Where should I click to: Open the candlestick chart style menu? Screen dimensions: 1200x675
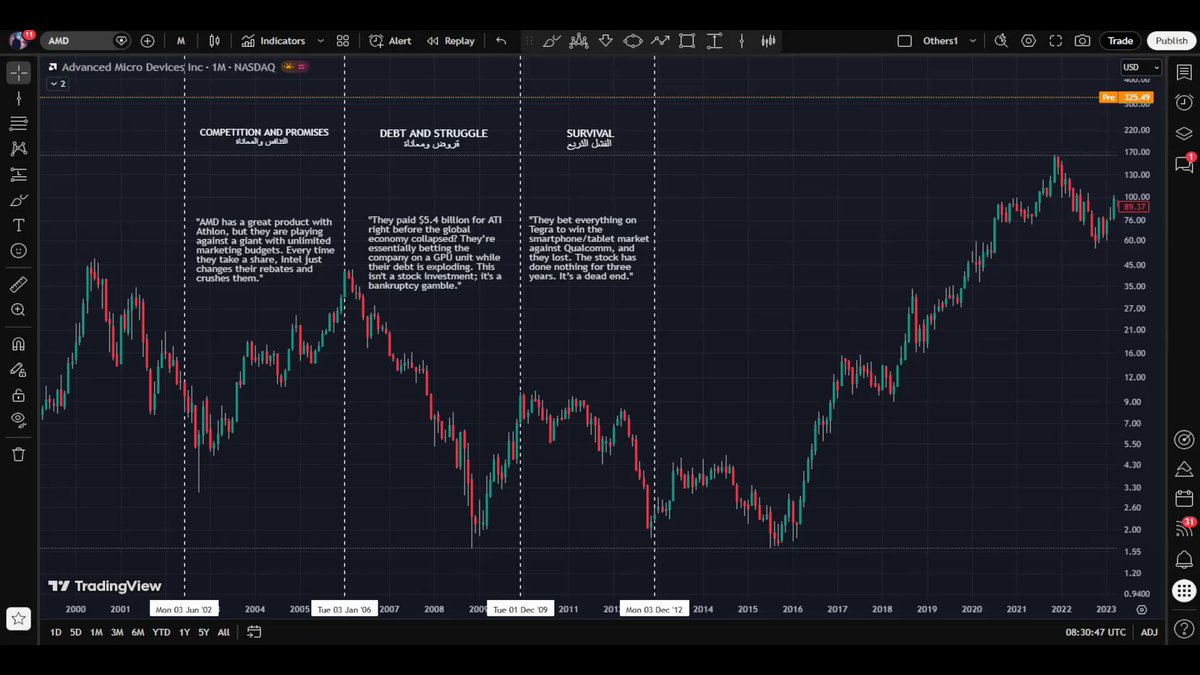click(214, 41)
